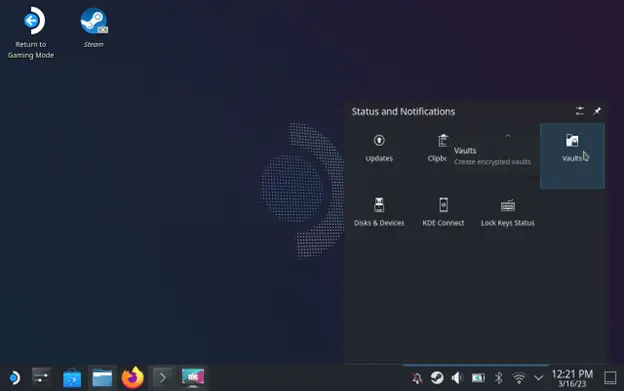The height and width of the screenshot is (391, 624).
Task: Click the Steam tray icon
Action: click(x=437, y=377)
